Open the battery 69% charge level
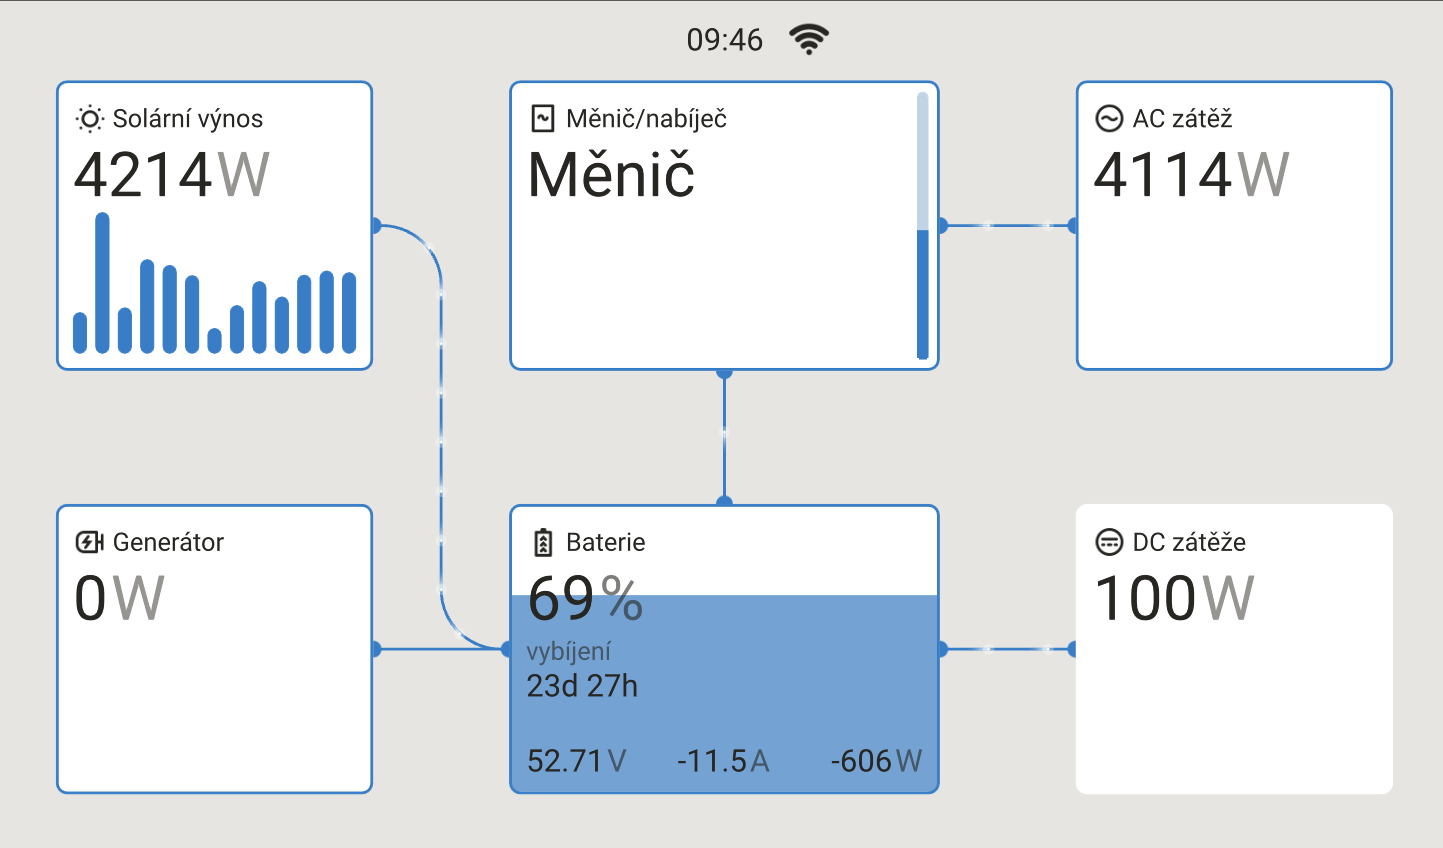This screenshot has width=1443, height=848. (x=585, y=598)
